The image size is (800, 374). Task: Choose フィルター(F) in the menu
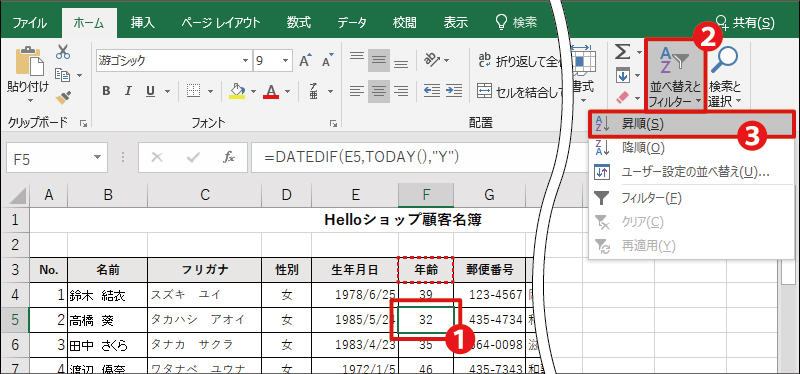[x=691, y=197]
